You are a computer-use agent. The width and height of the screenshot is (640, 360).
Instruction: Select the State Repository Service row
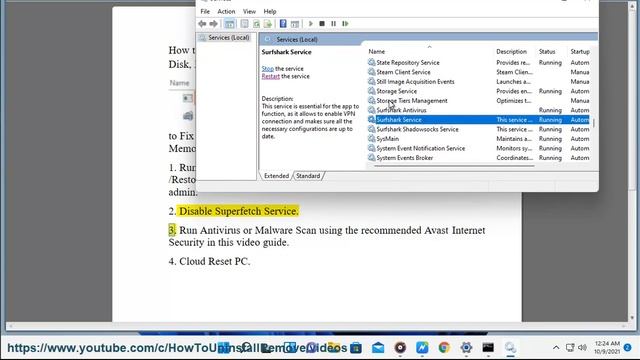478,62
